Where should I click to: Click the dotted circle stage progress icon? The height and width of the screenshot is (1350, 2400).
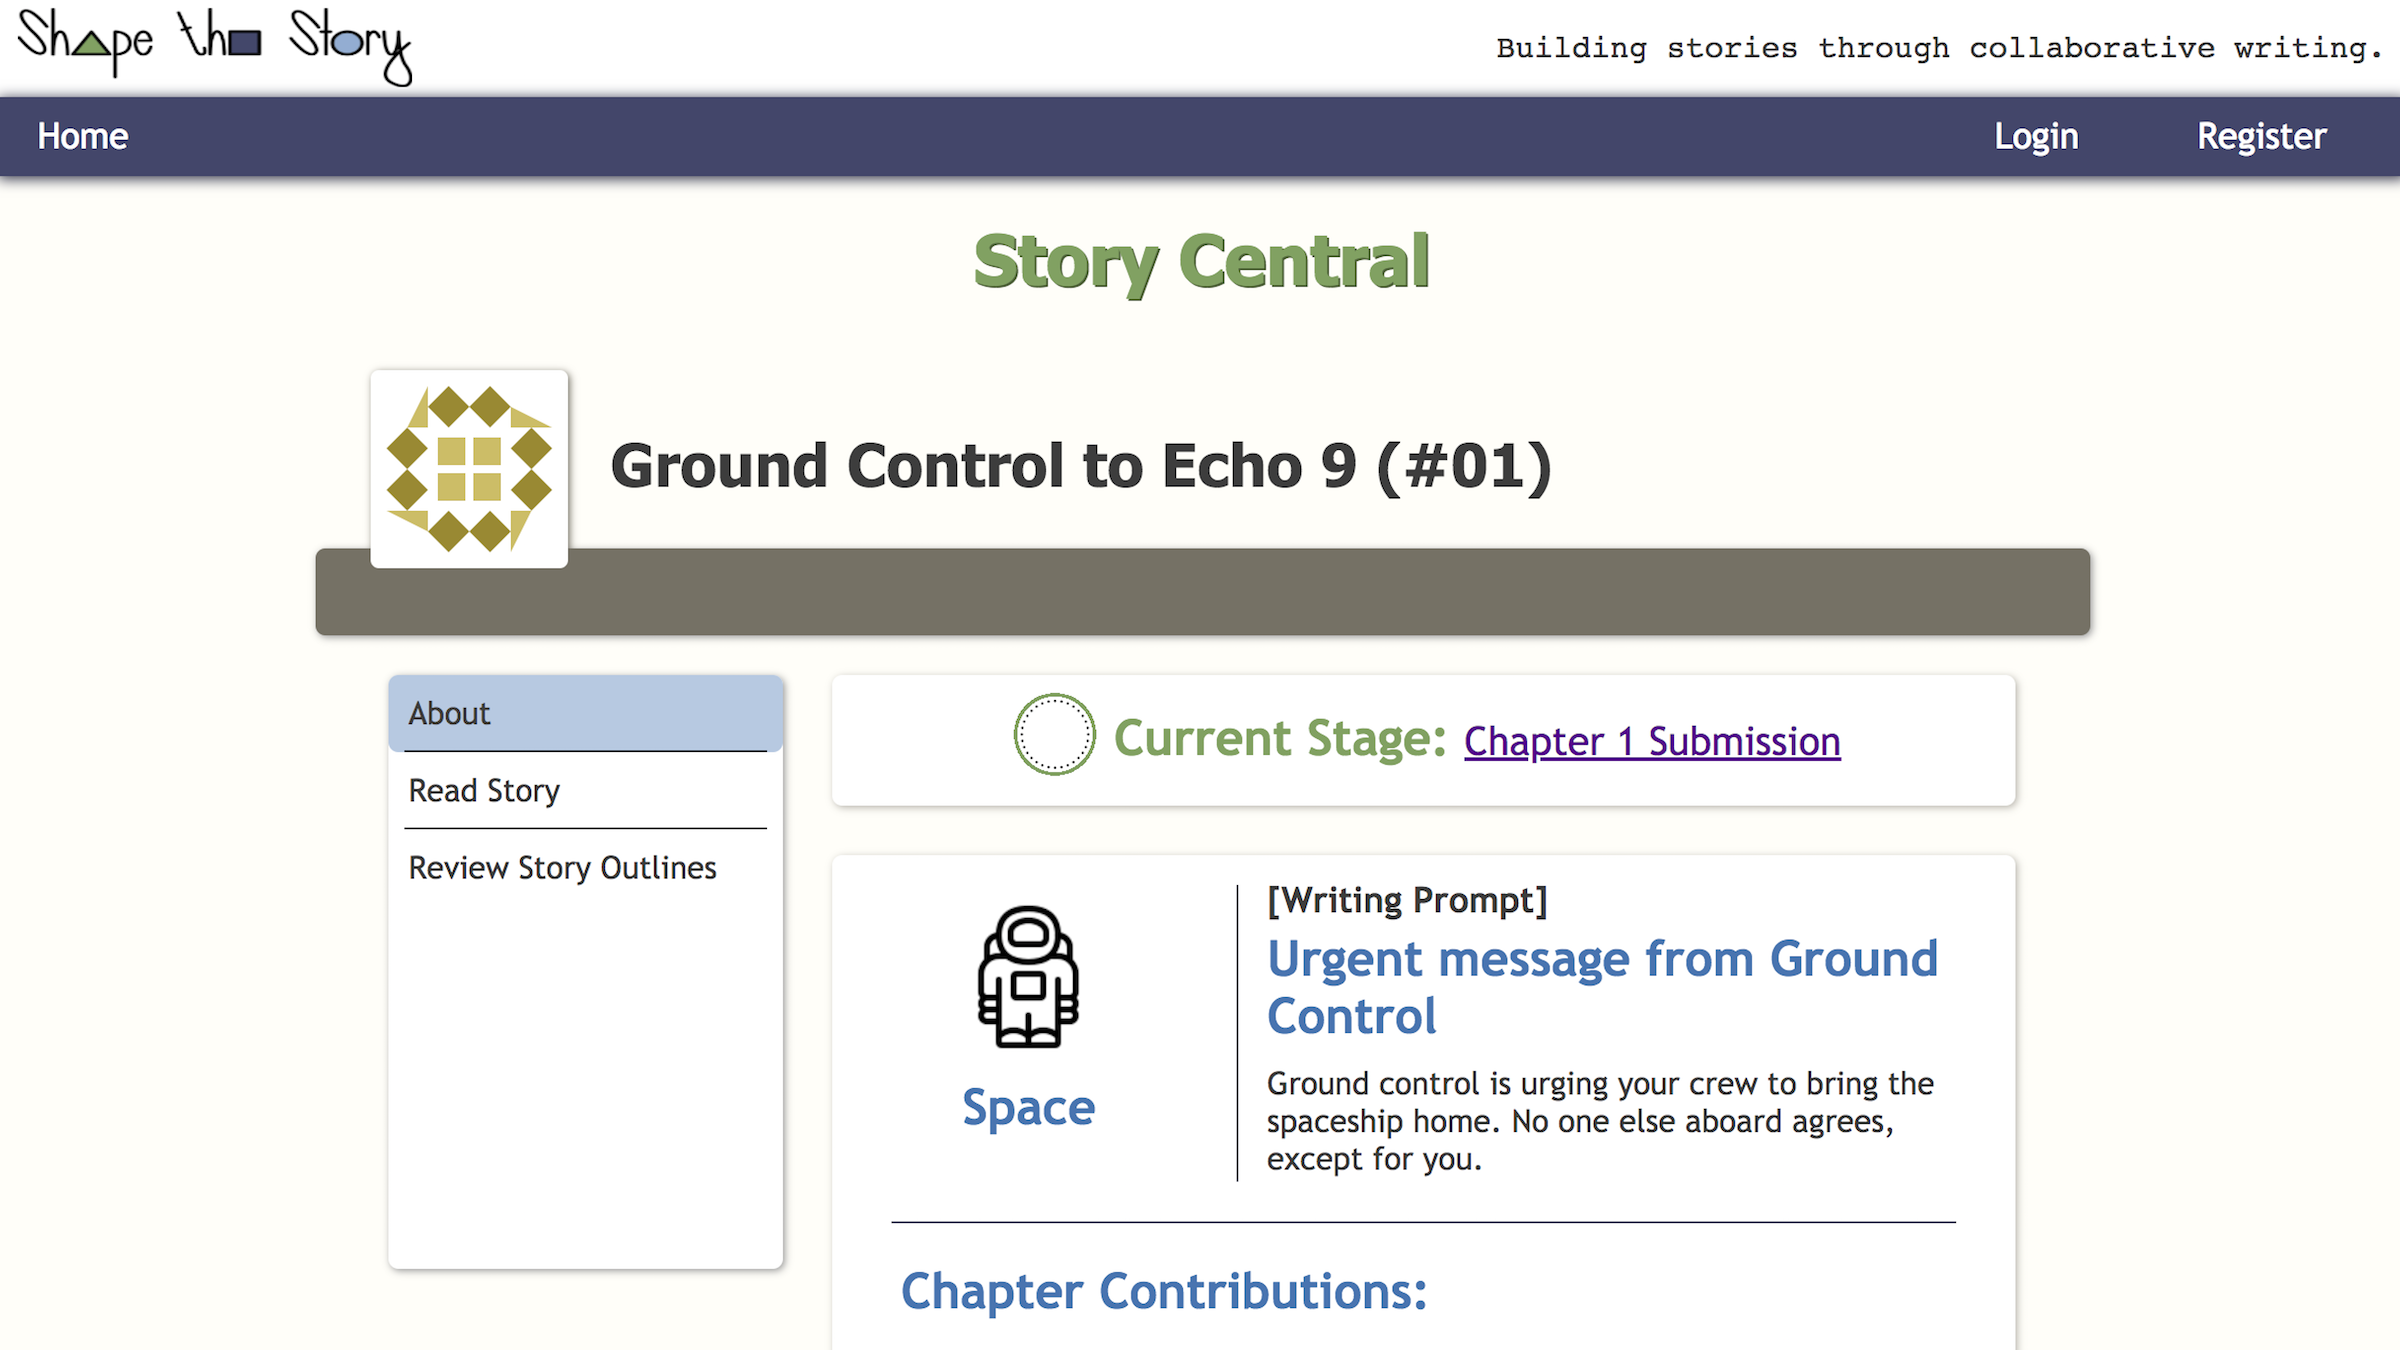1054,735
